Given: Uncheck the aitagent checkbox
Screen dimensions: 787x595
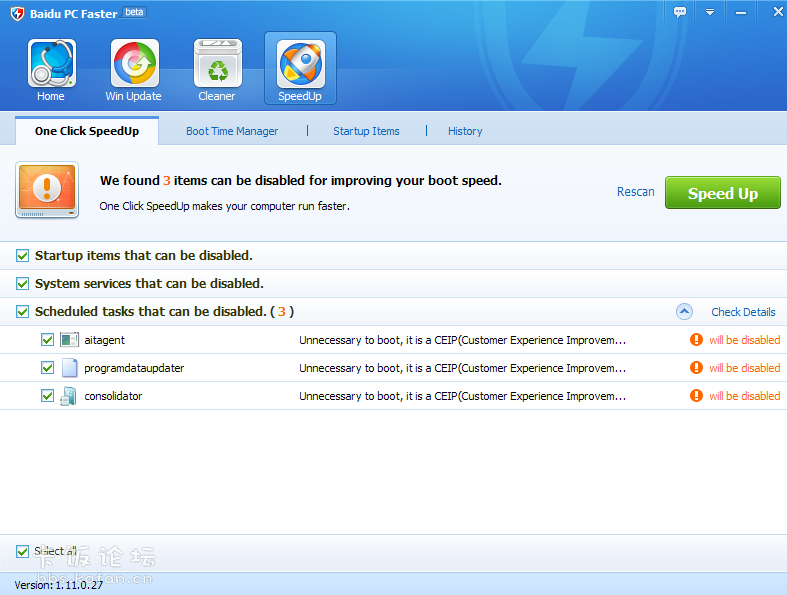Looking at the screenshot, I should pyautogui.click(x=48, y=340).
